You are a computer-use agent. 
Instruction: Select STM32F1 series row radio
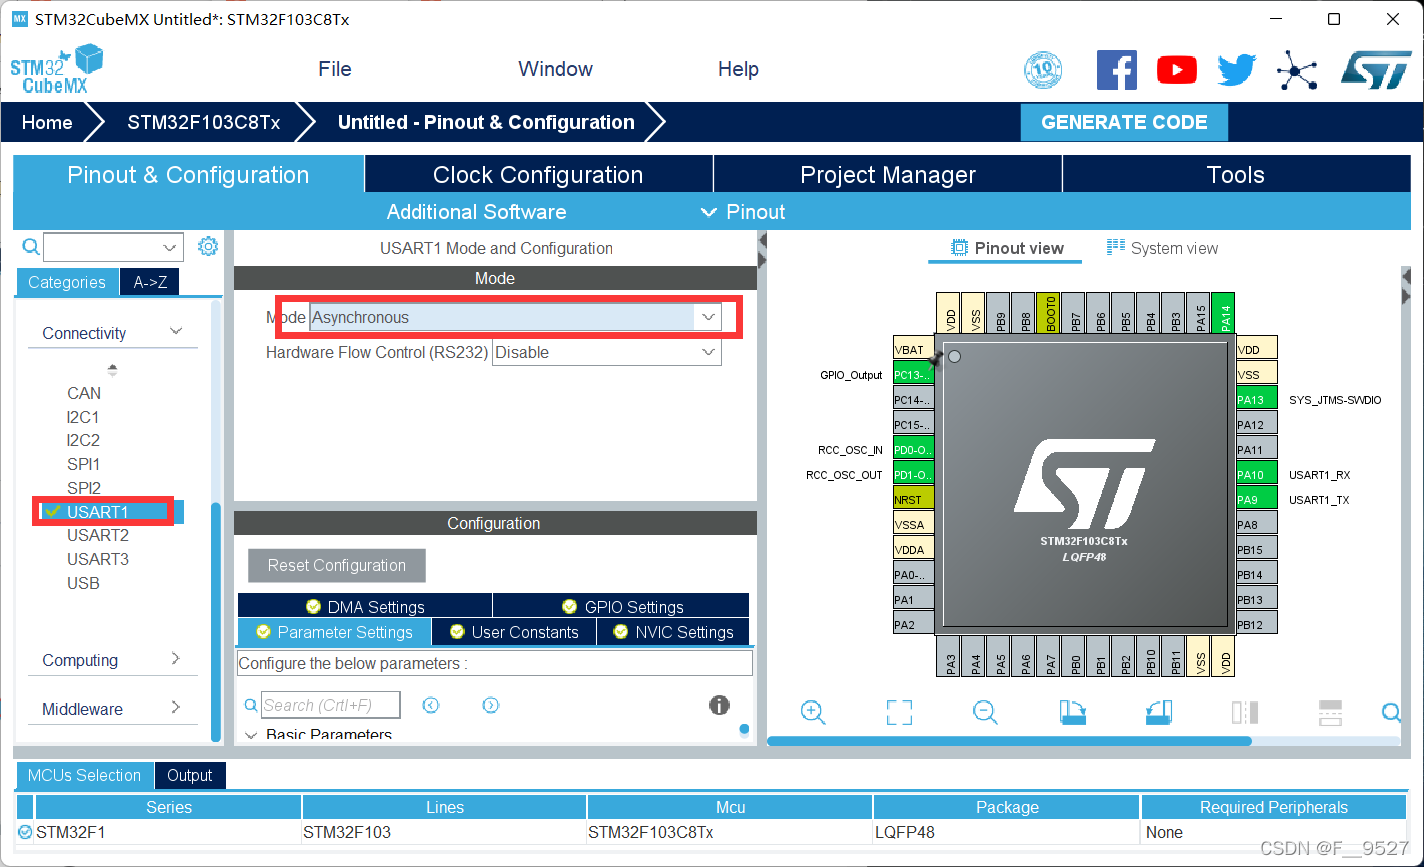pyautogui.click(x=25, y=831)
